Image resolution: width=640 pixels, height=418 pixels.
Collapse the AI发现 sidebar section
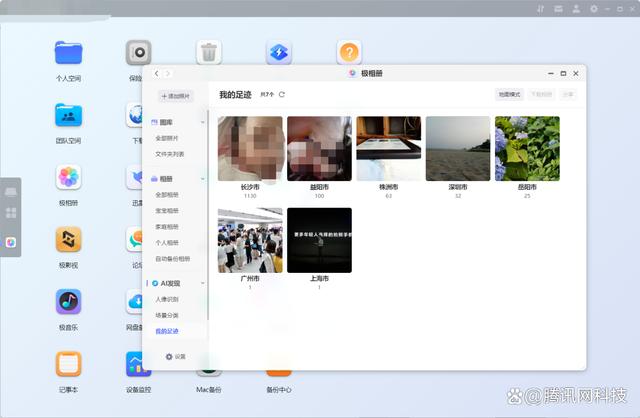coord(203,283)
